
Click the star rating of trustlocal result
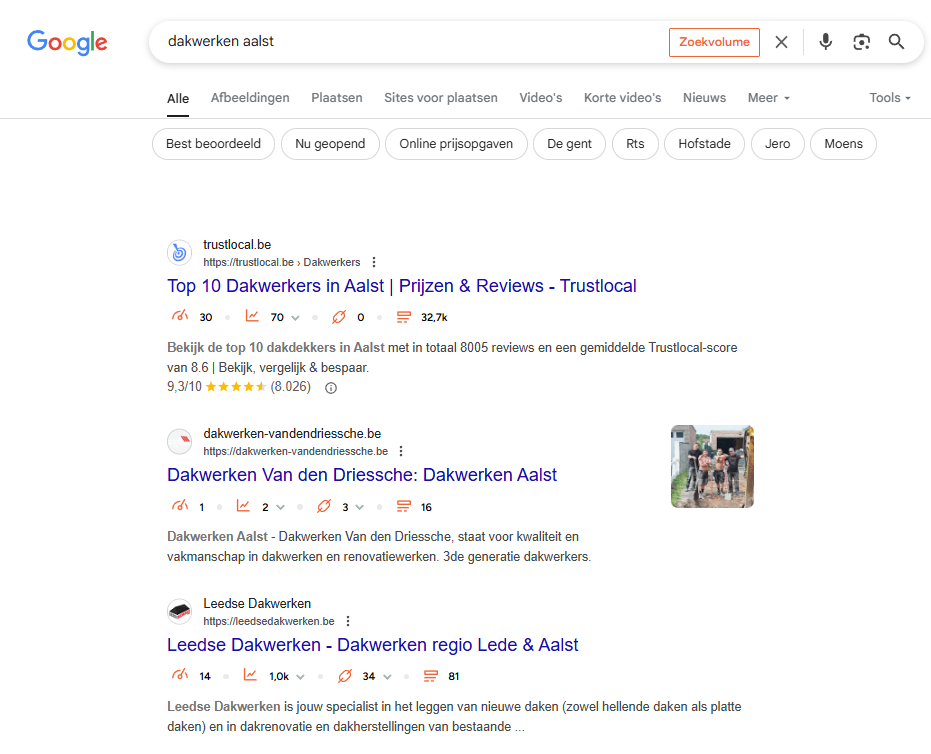coord(235,387)
